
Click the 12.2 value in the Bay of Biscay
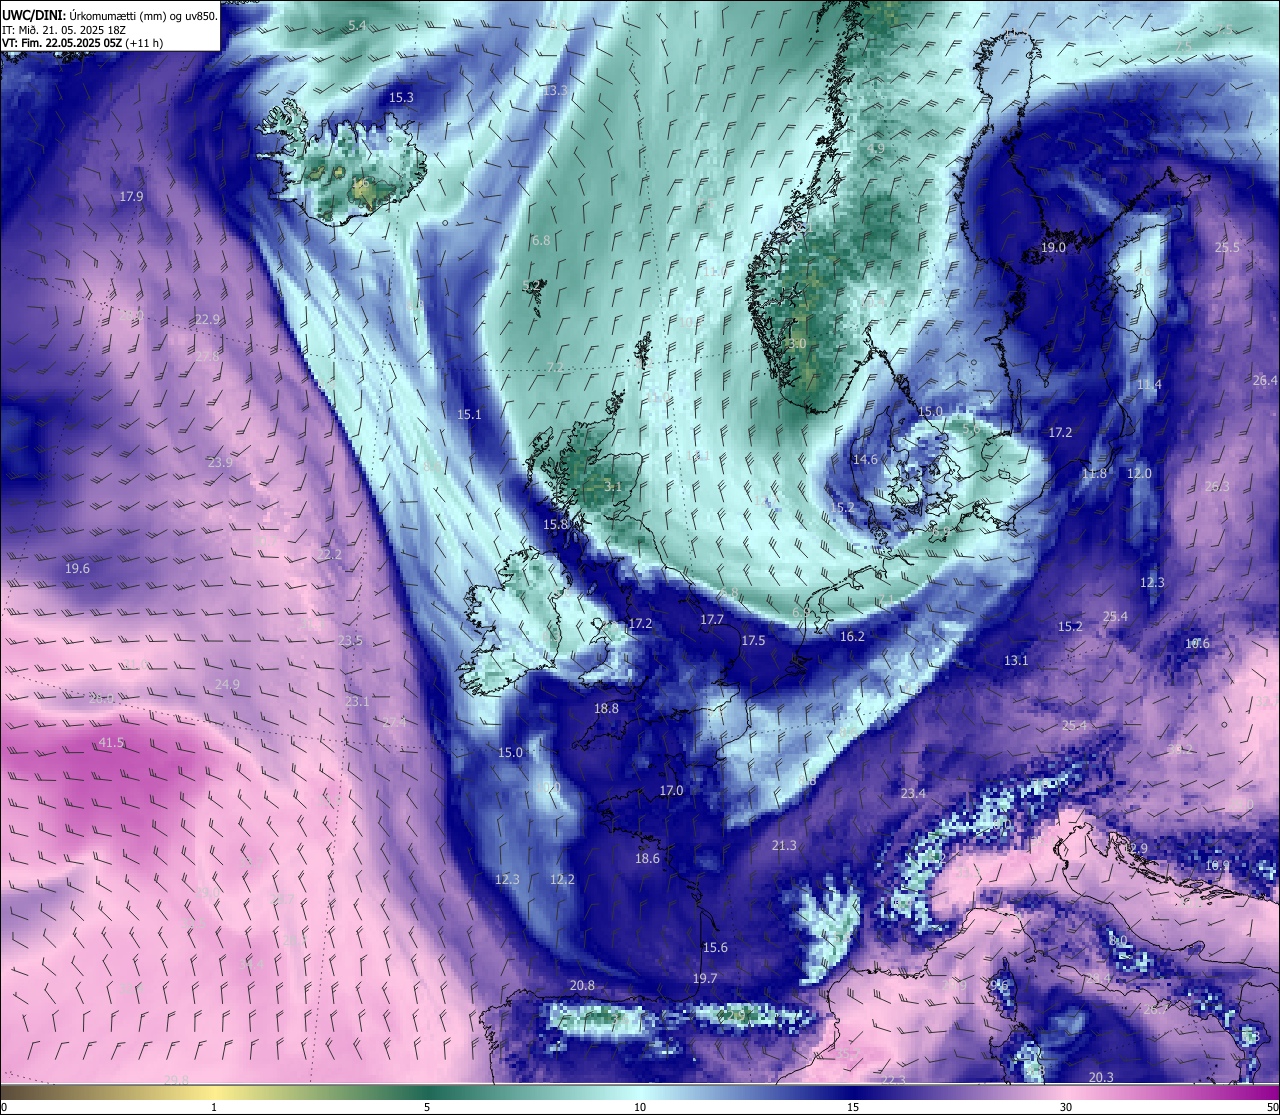tap(562, 880)
